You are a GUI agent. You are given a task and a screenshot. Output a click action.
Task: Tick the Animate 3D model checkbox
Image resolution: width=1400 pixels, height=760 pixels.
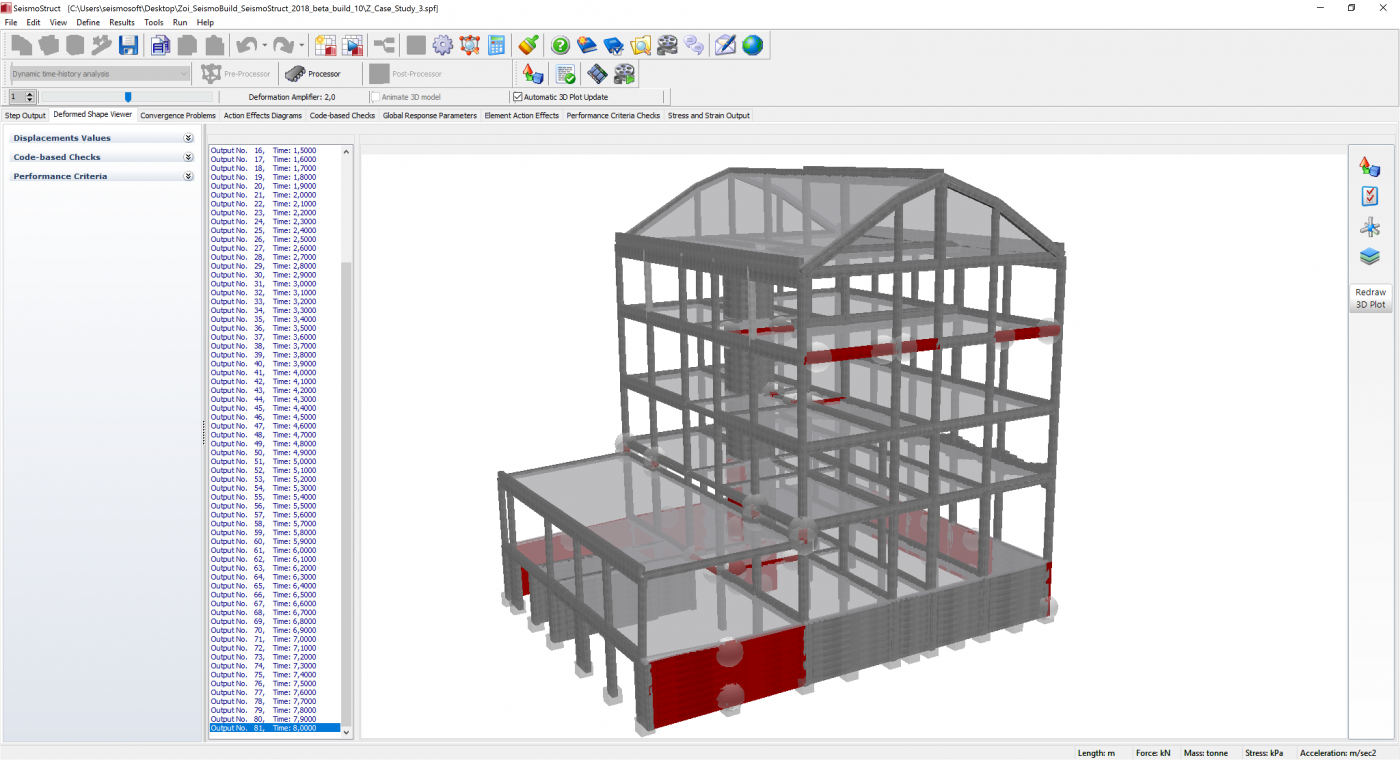(376, 97)
